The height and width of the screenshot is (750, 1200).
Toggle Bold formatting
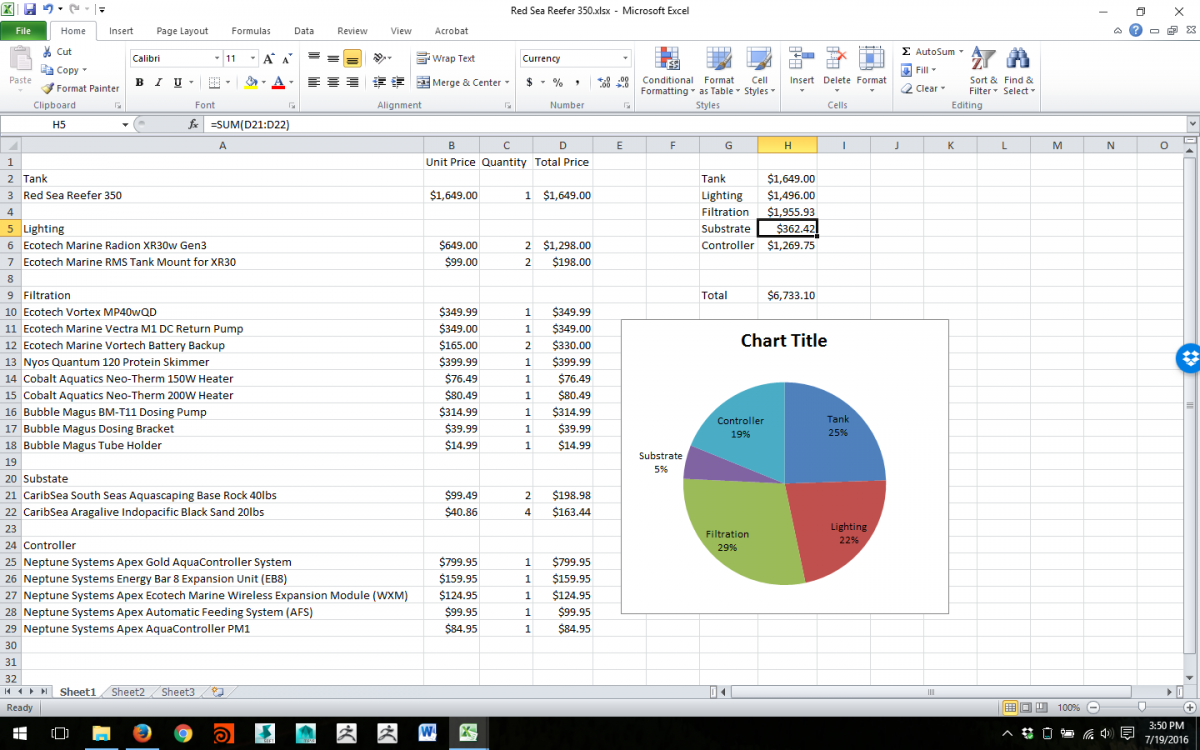click(140, 83)
